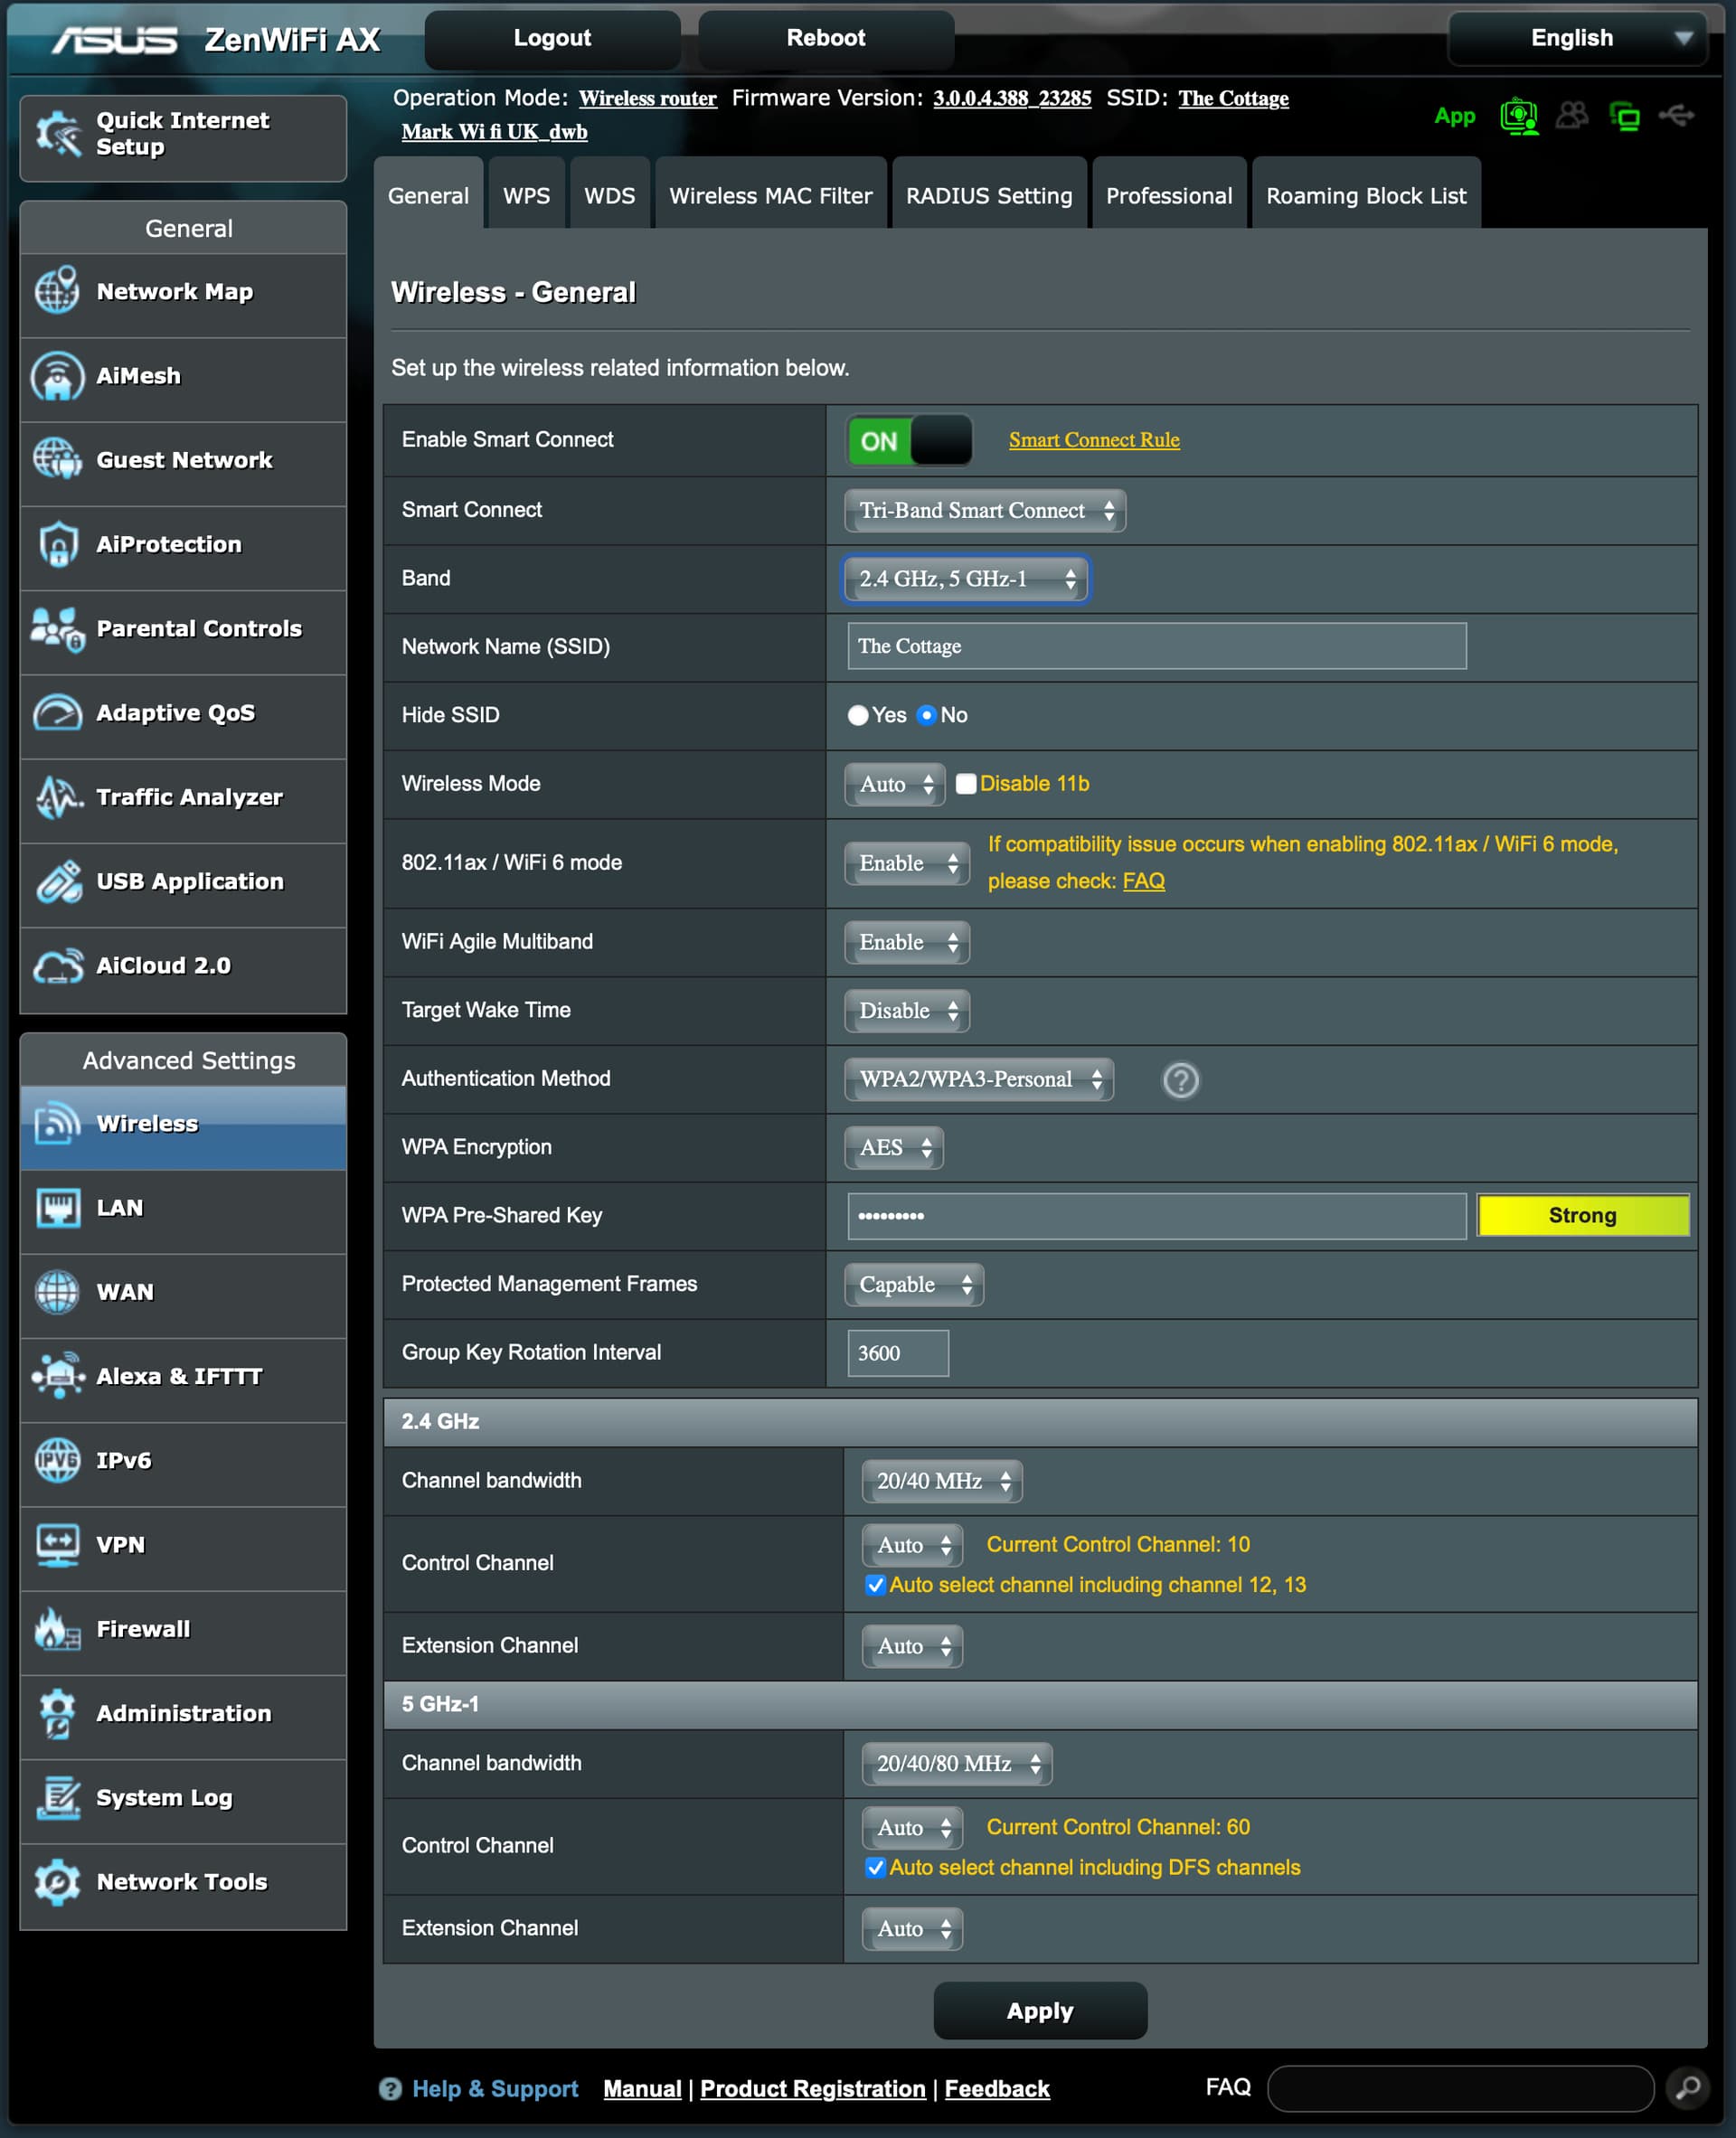This screenshot has width=1736, height=2138.
Task: Open the Authentication Method dropdown
Action: point(978,1079)
